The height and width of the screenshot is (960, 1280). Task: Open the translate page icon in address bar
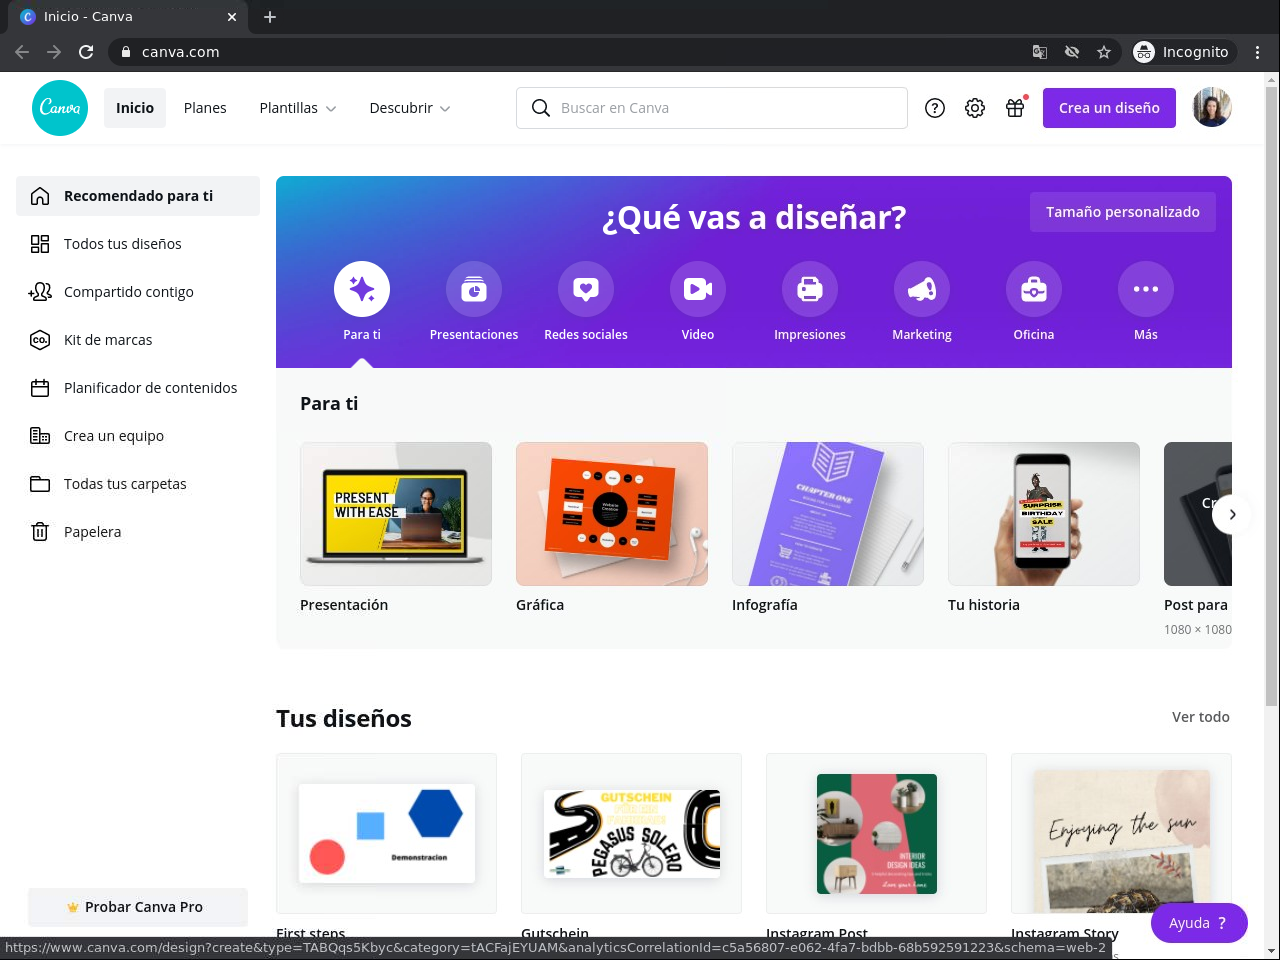pos(1040,52)
